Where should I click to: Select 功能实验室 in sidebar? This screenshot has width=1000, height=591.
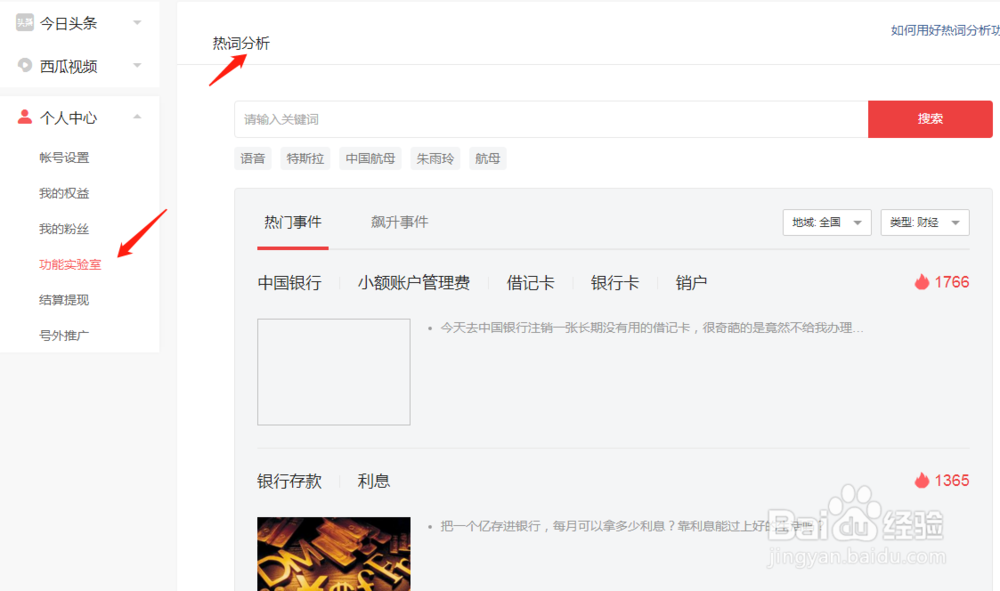[x=70, y=265]
